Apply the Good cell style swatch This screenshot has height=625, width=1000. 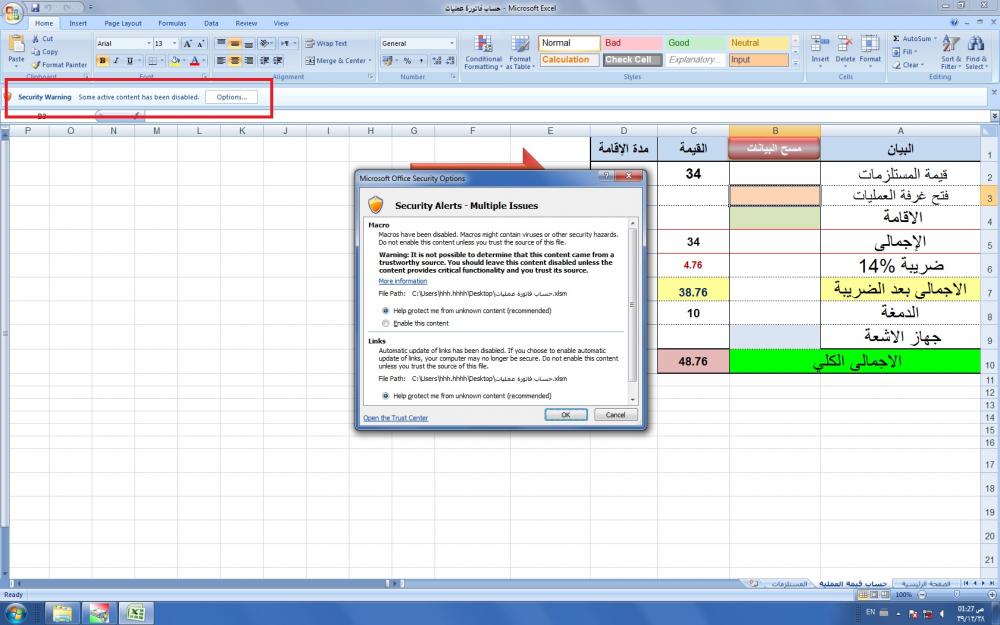click(x=695, y=43)
